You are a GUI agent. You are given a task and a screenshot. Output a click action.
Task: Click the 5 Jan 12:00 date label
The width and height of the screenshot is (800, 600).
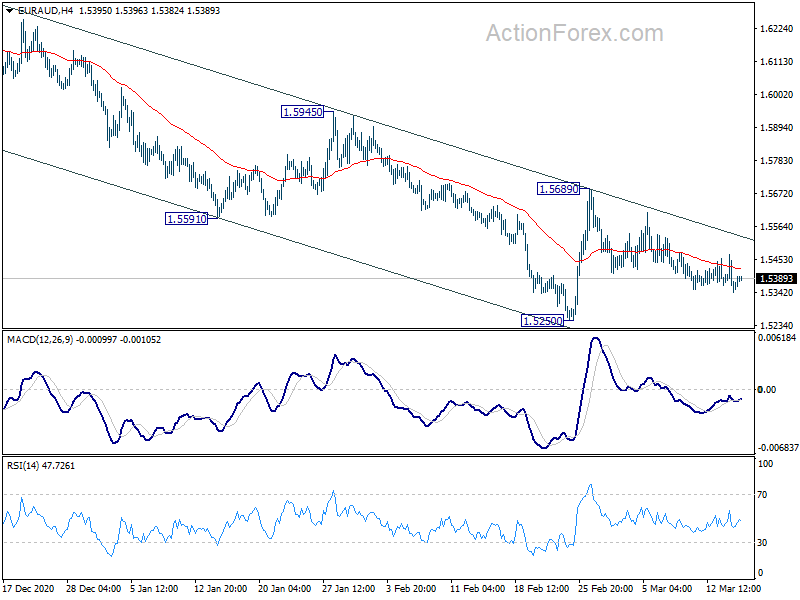pyautogui.click(x=154, y=588)
